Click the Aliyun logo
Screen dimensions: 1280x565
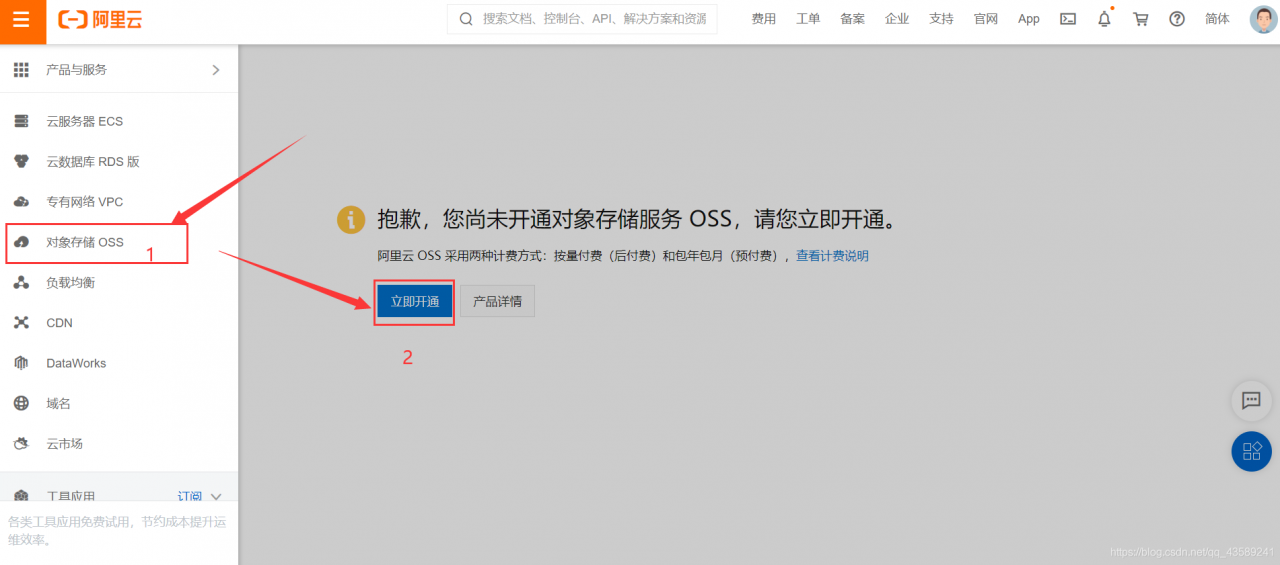click(x=100, y=19)
